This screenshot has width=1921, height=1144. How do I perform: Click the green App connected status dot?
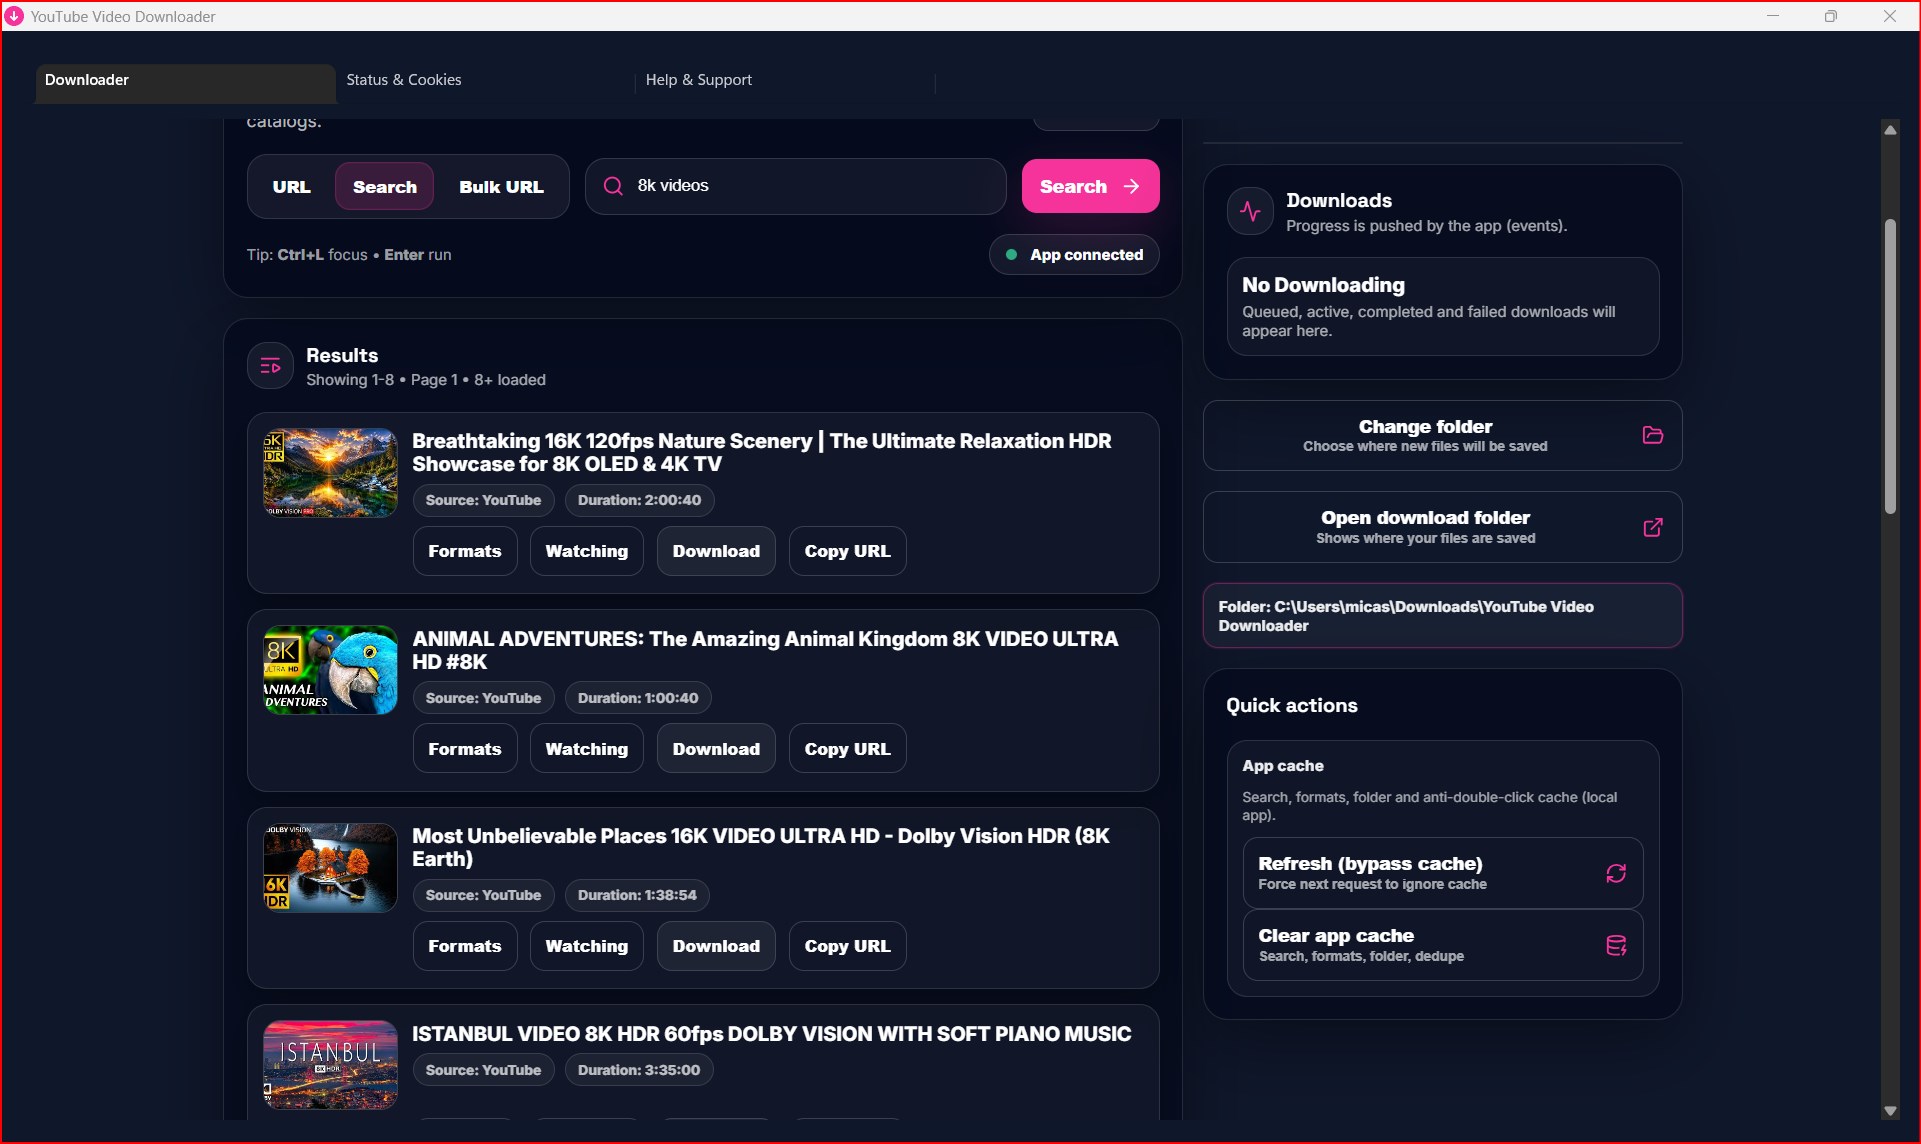(x=1011, y=255)
